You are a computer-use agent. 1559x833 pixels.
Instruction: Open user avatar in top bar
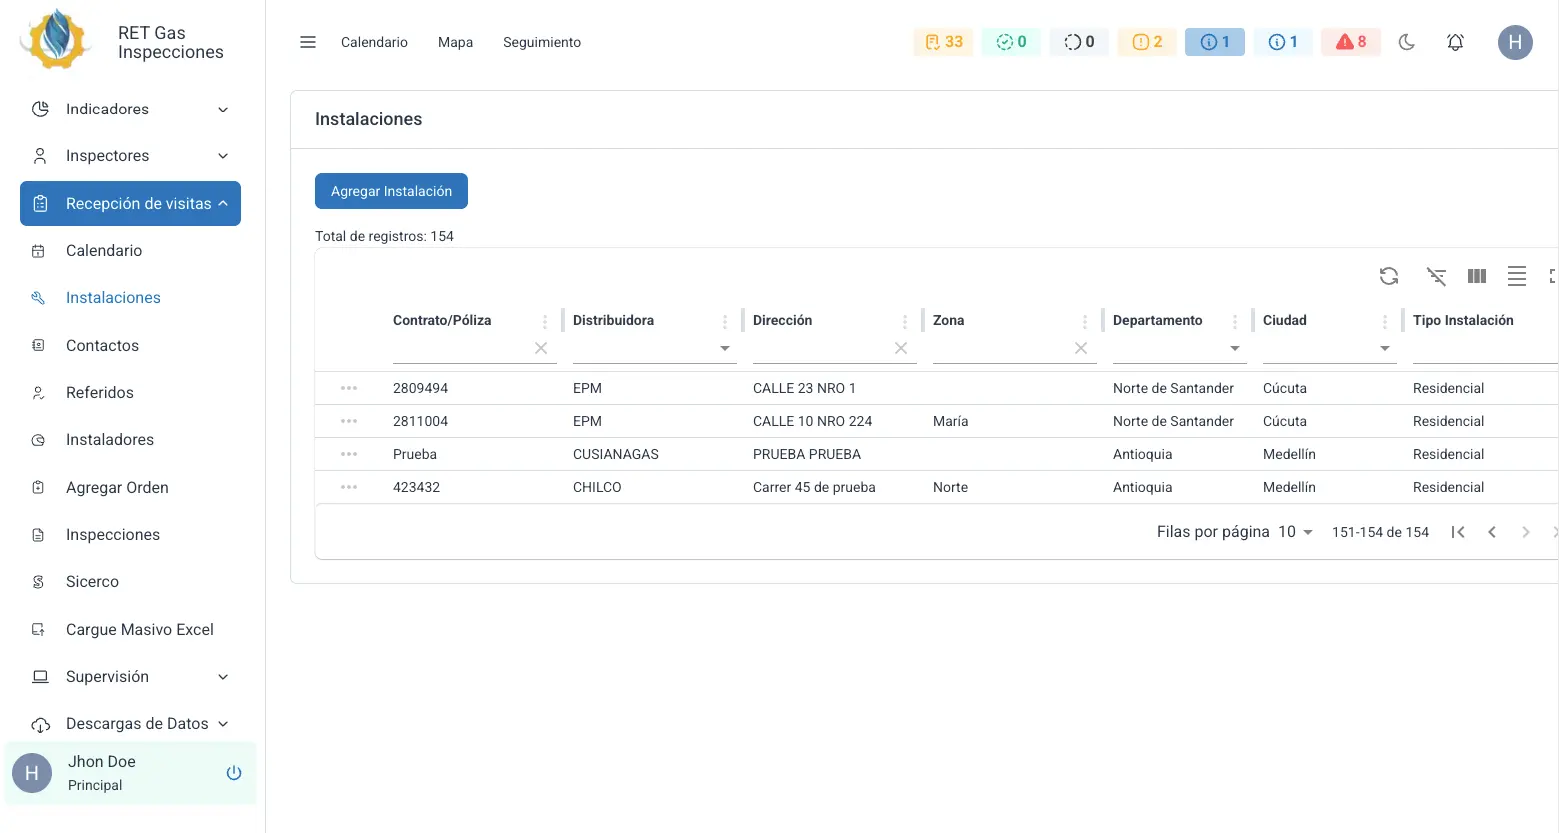(x=1515, y=42)
